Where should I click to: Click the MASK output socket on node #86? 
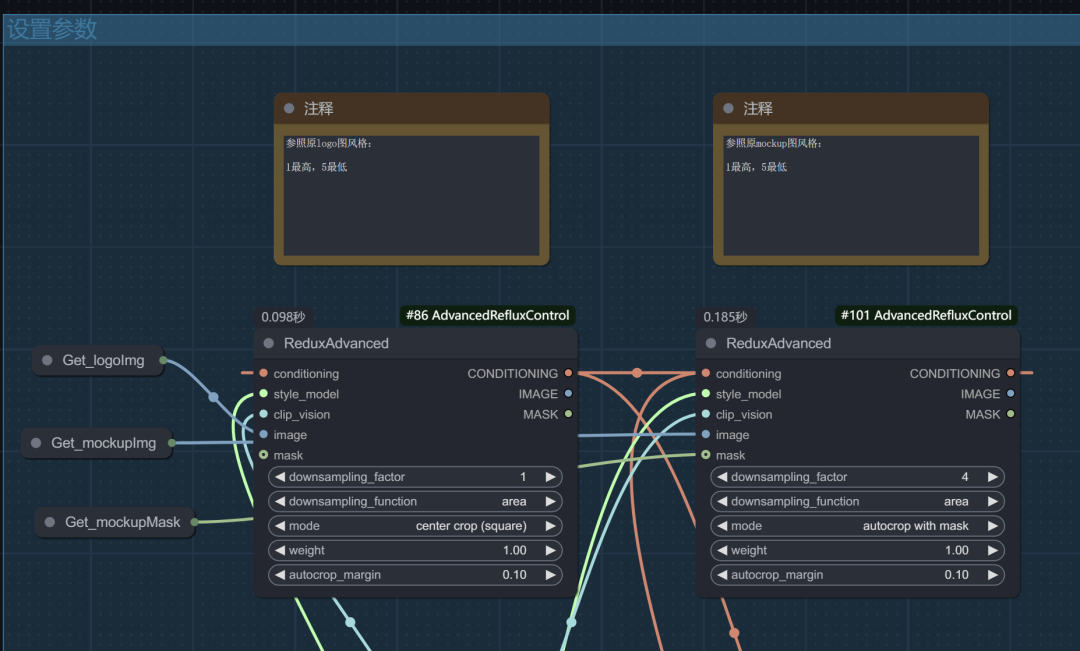point(567,413)
